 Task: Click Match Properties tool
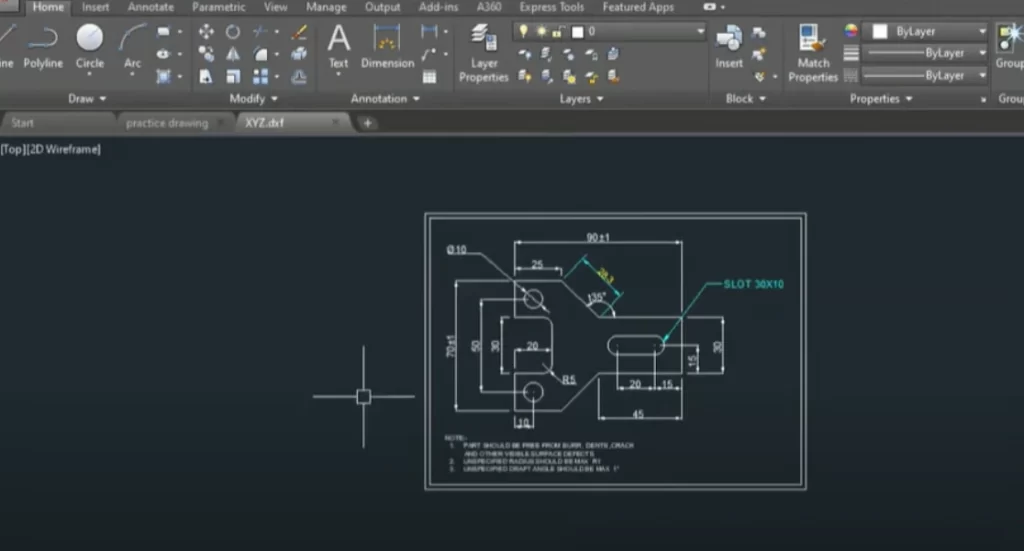click(812, 54)
